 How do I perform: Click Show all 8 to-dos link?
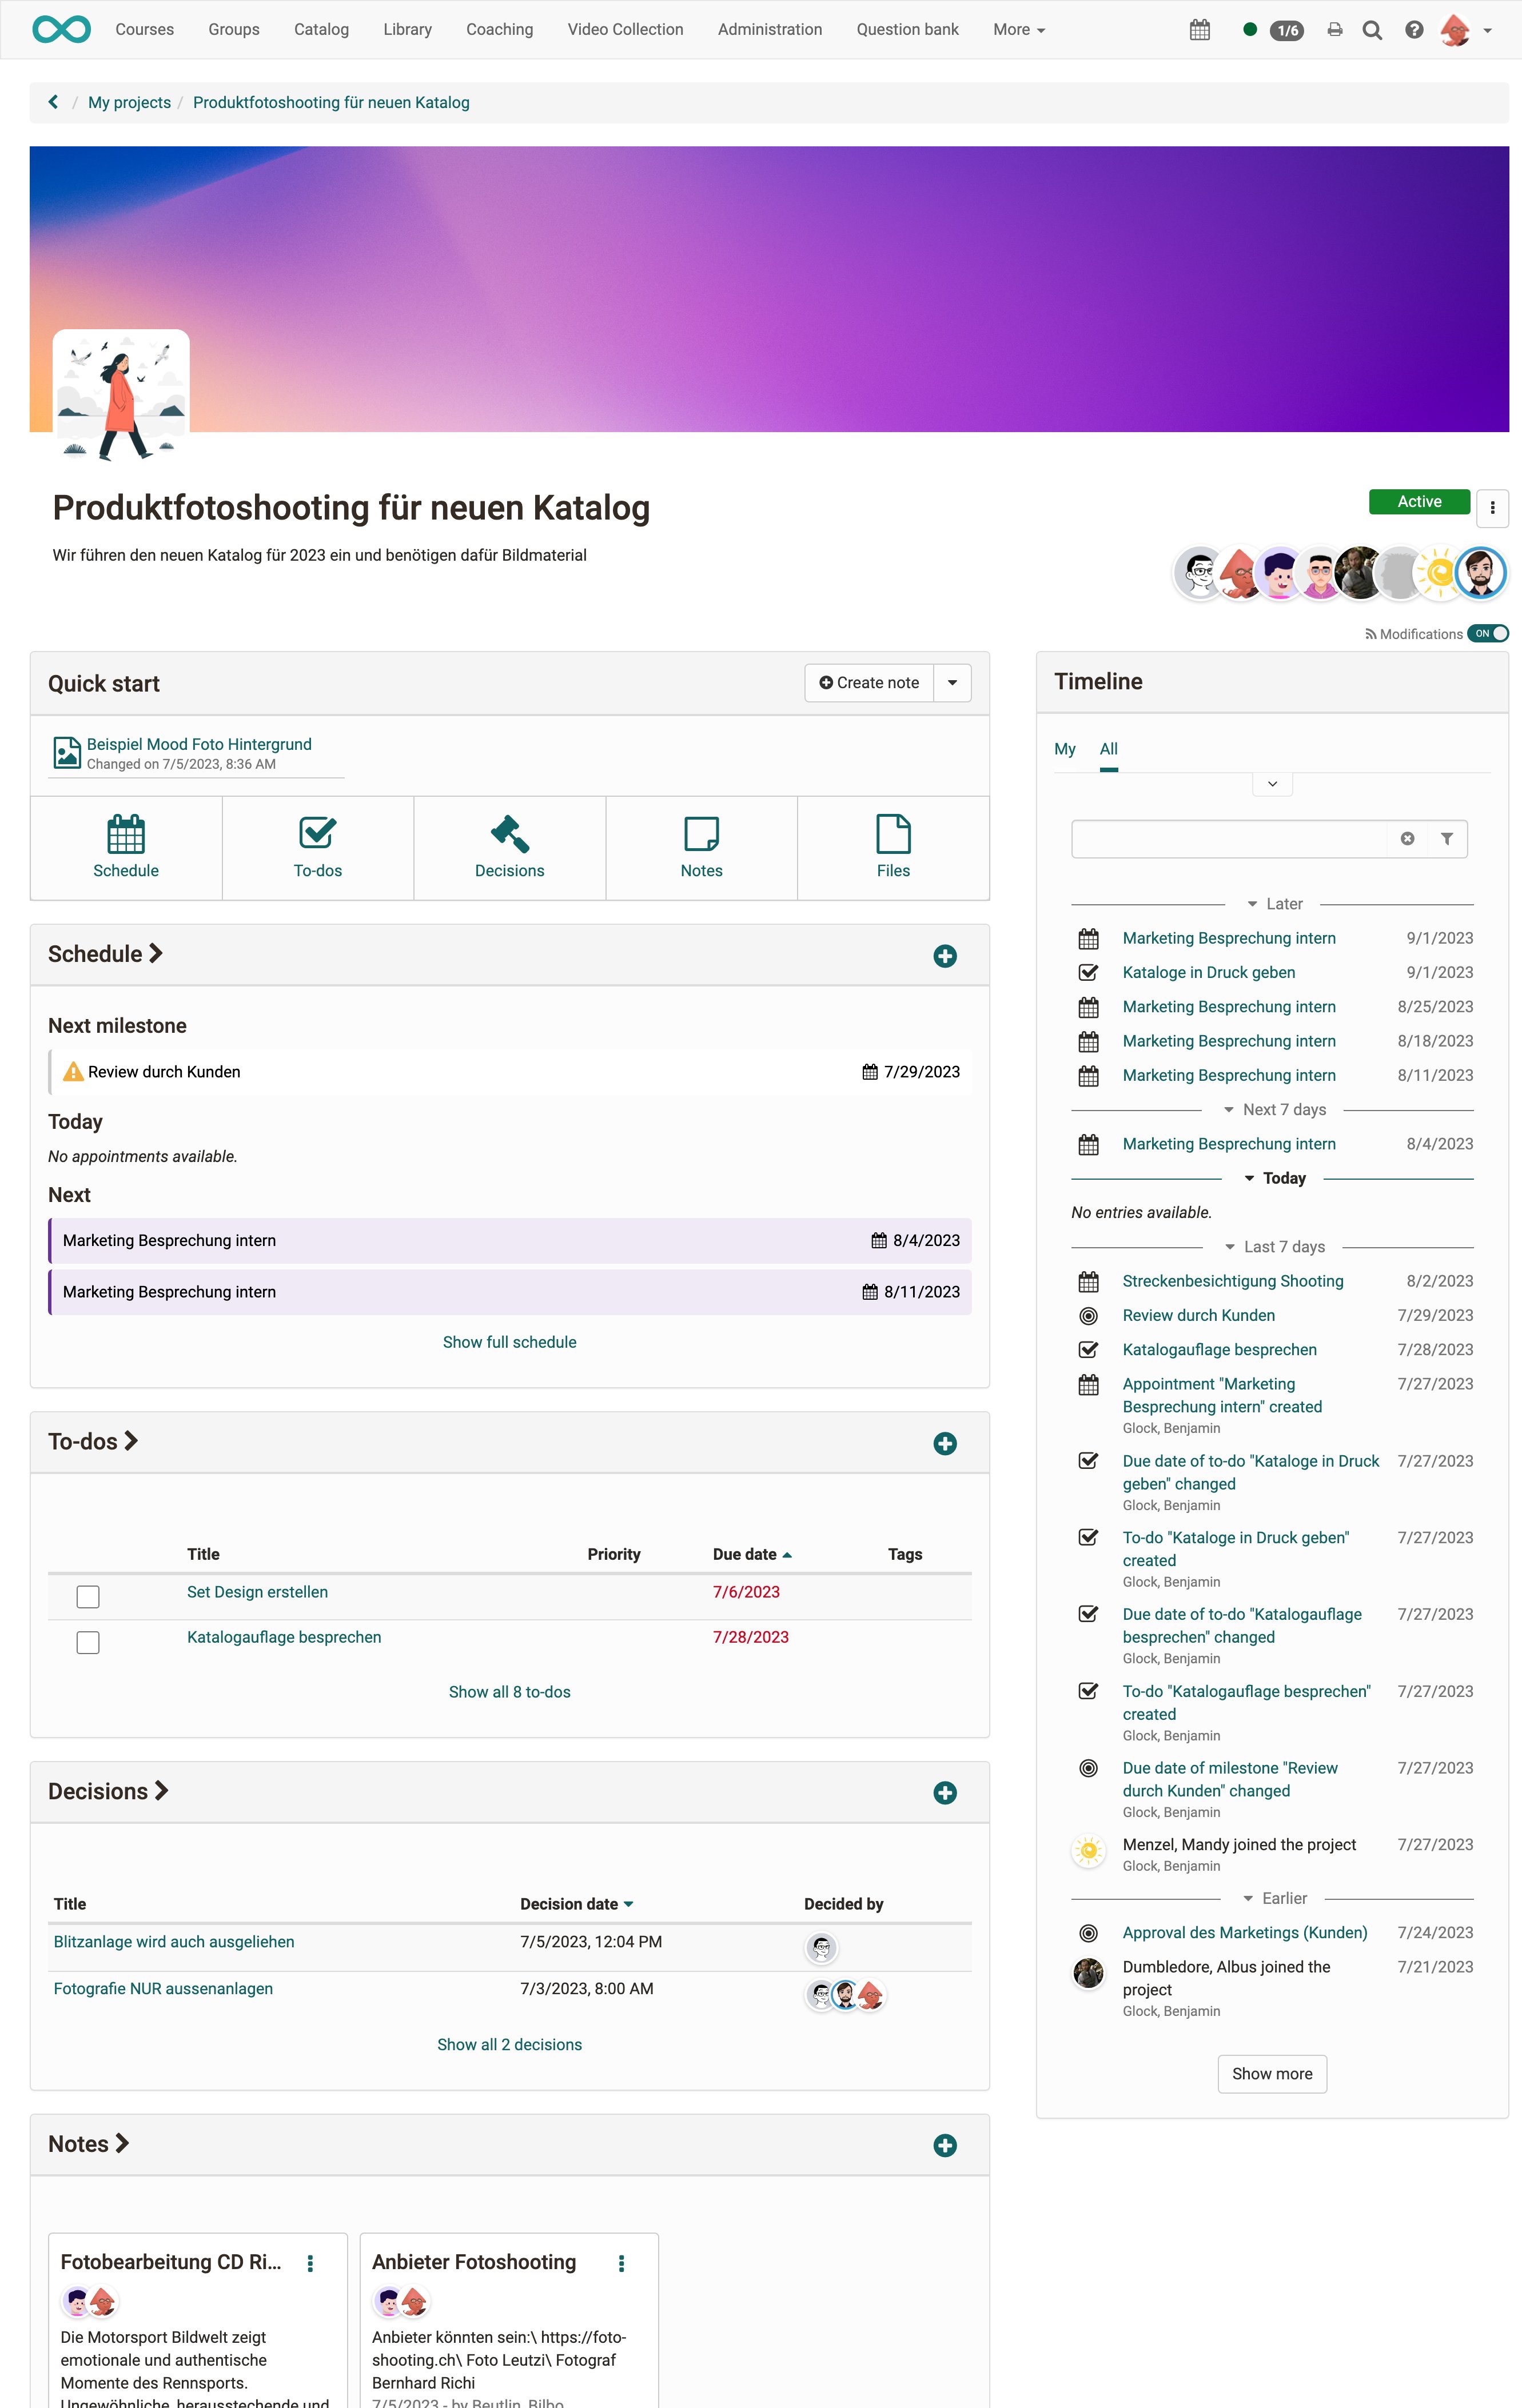pos(510,1691)
